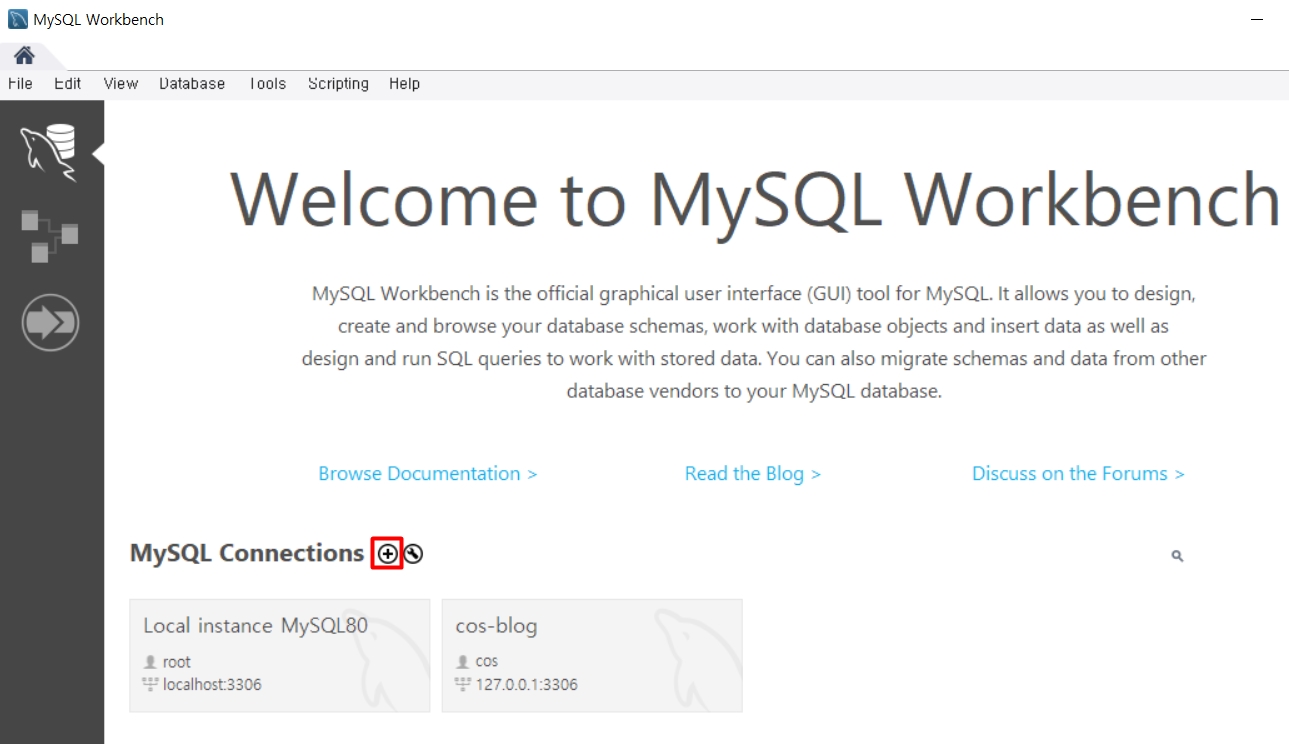This screenshot has height=744, width=1289.
Task: Open the Edit menu
Action: (68, 84)
